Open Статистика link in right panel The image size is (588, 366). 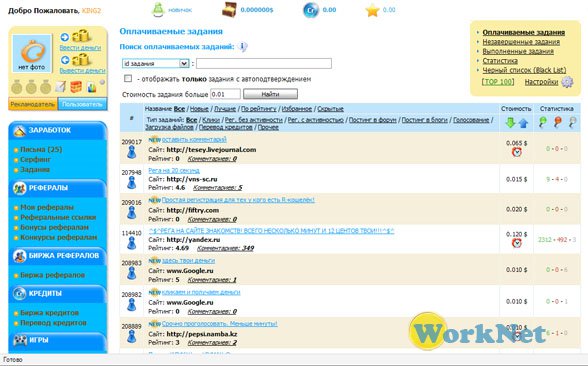pyautogui.click(x=500, y=60)
